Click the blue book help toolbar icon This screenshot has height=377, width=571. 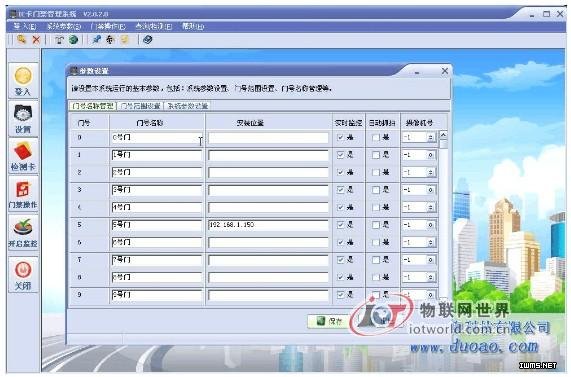147,39
